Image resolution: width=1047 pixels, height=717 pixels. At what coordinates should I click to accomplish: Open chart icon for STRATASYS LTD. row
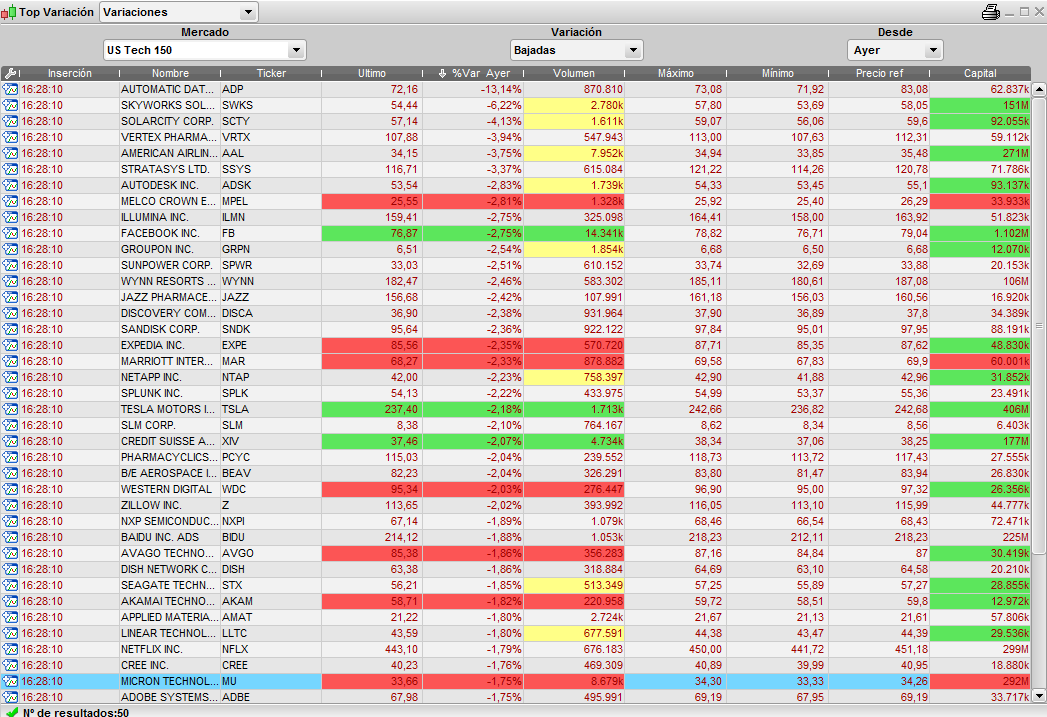tap(10, 170)
